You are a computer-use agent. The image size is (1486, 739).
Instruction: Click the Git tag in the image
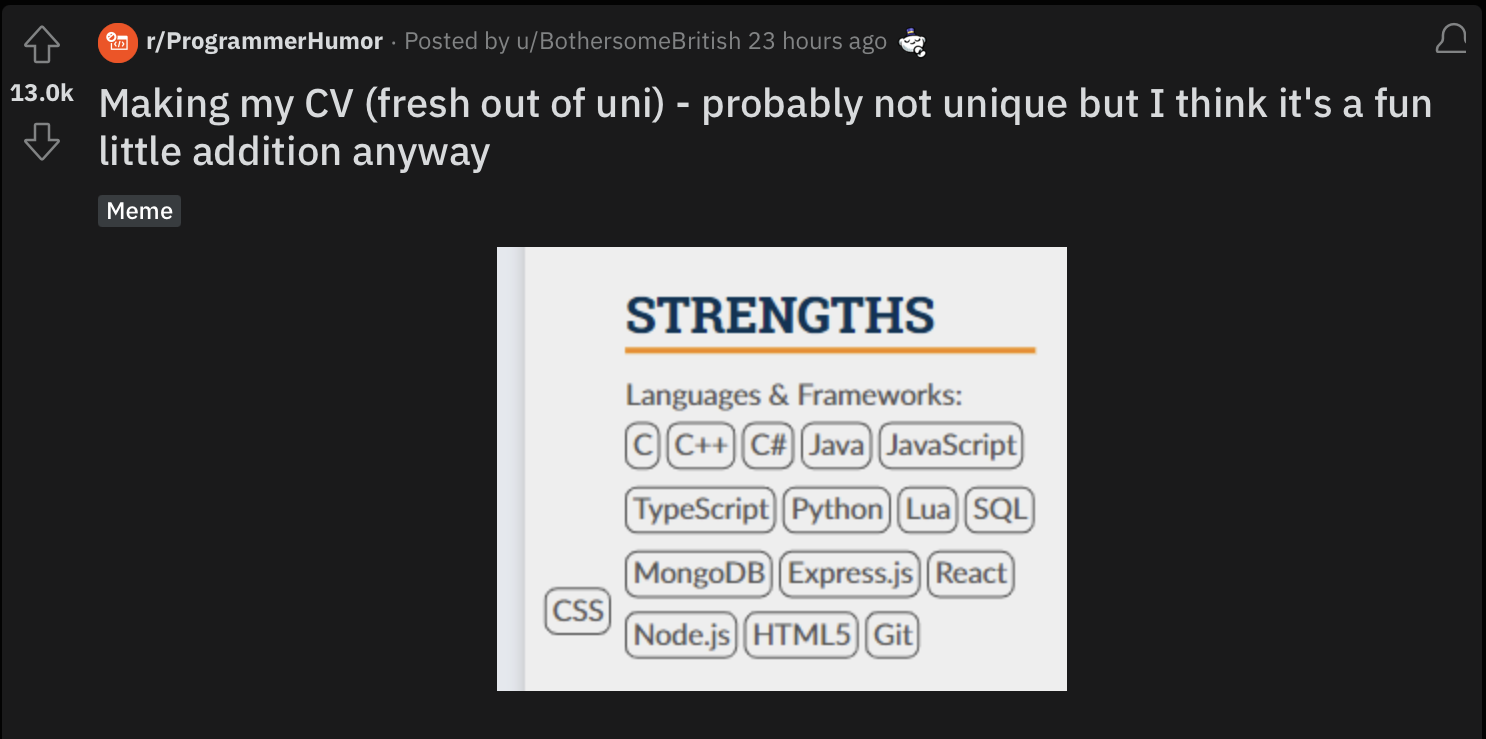click(x=892, y=635)
